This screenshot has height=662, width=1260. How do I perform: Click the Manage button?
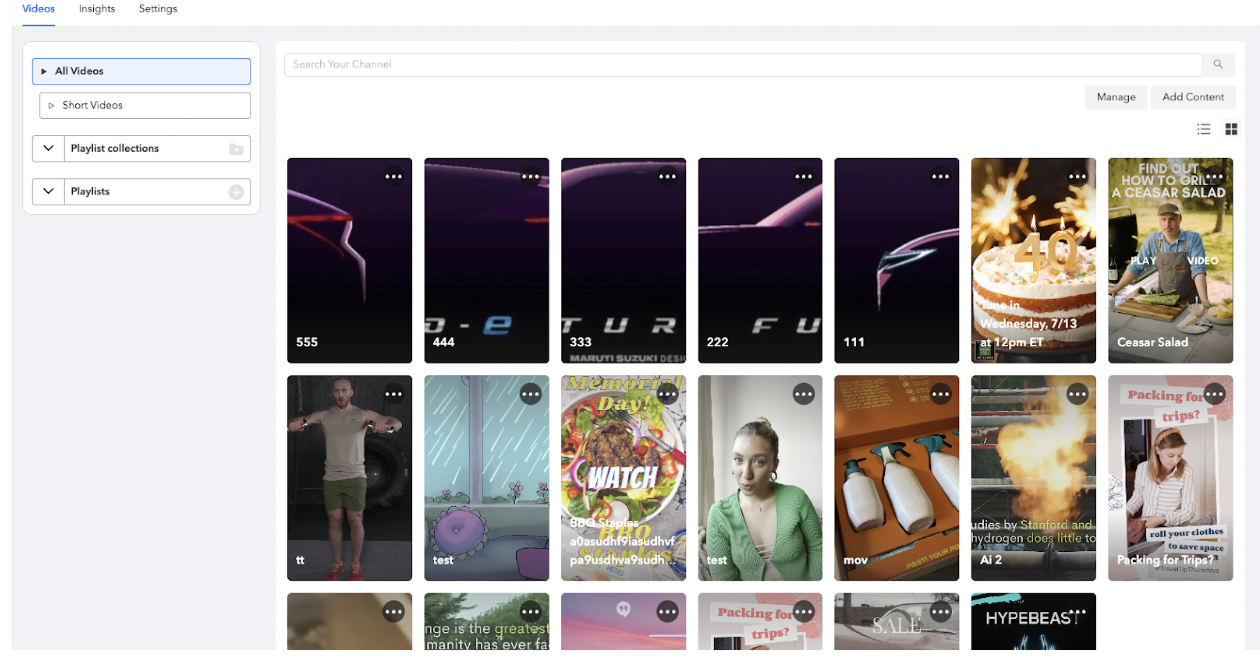point(1116,97)
